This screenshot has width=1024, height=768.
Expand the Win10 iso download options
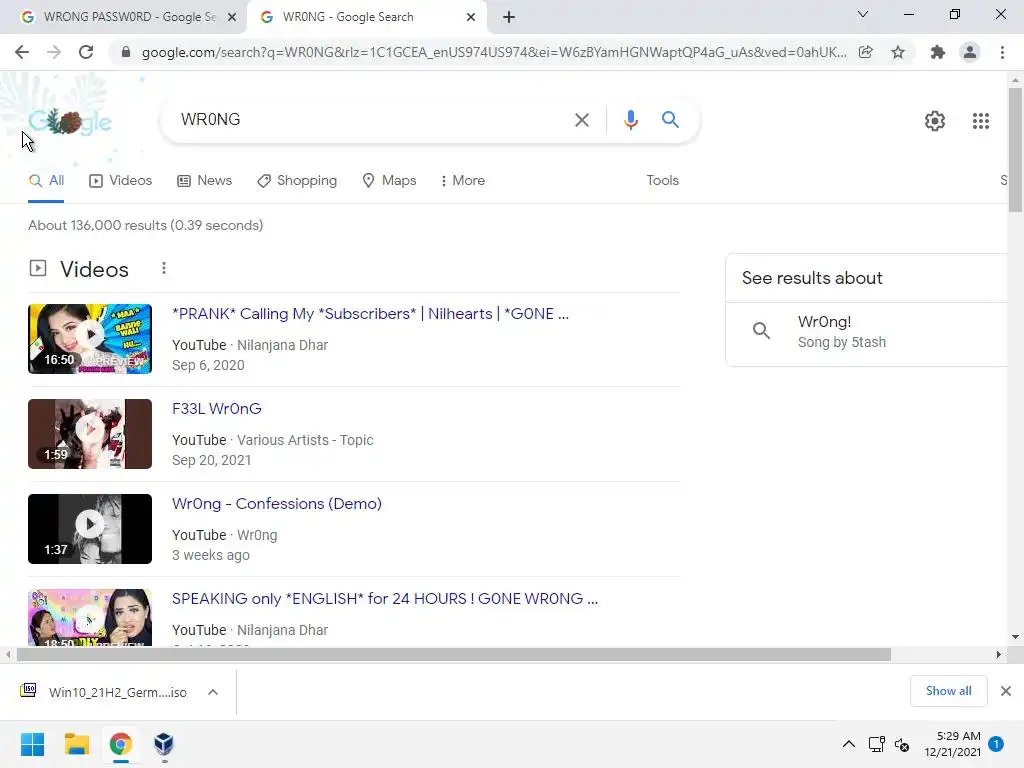pos(213,692)
